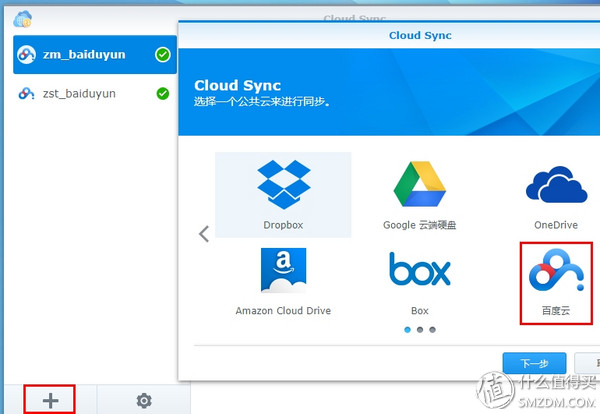Go to previous providers with left chevron
600x414 pixels.
(x=204, y=234)
